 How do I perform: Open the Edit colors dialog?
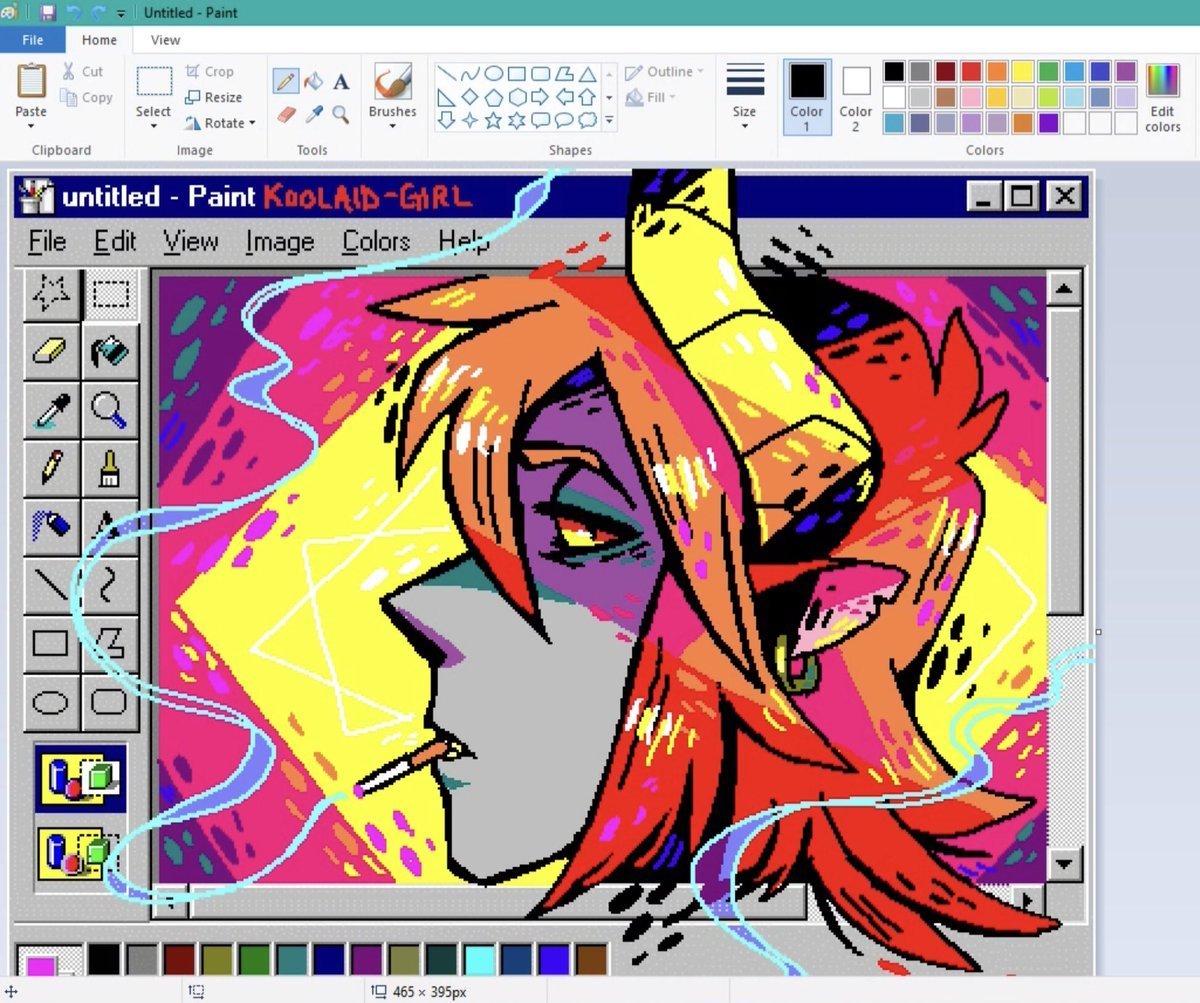pos(1162,97)
